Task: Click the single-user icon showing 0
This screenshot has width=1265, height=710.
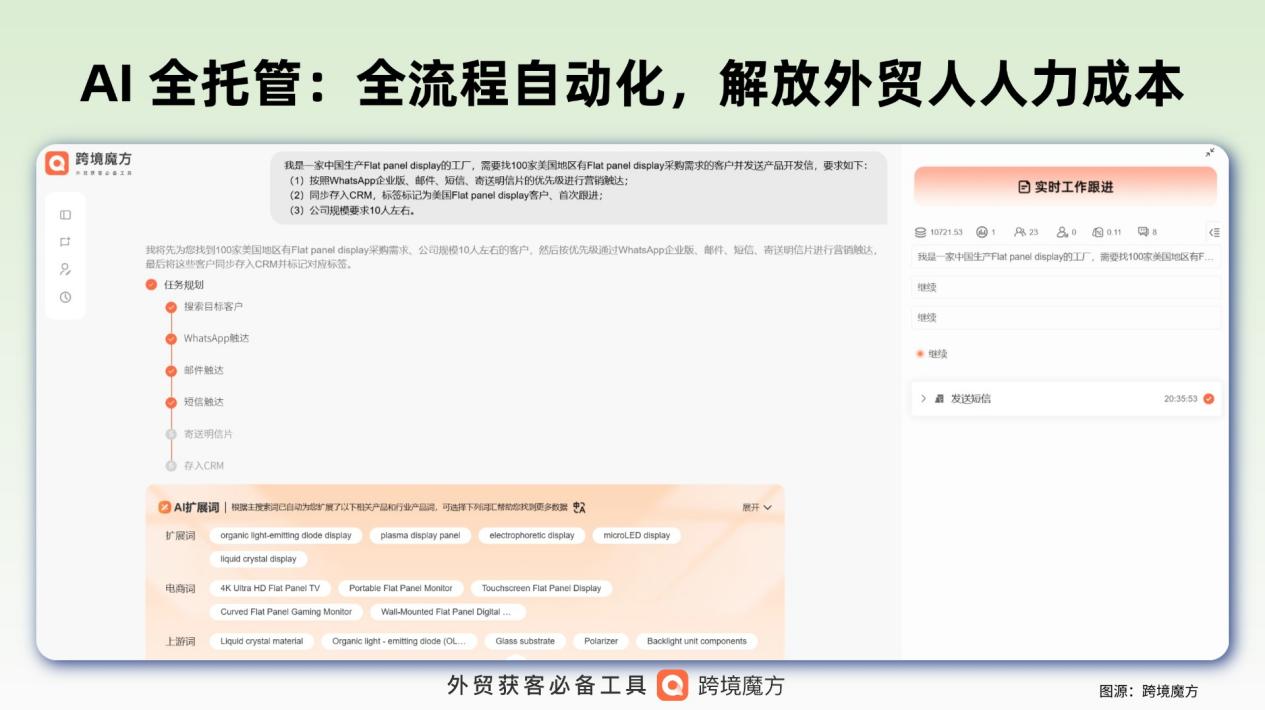Action: [1062, 232]
